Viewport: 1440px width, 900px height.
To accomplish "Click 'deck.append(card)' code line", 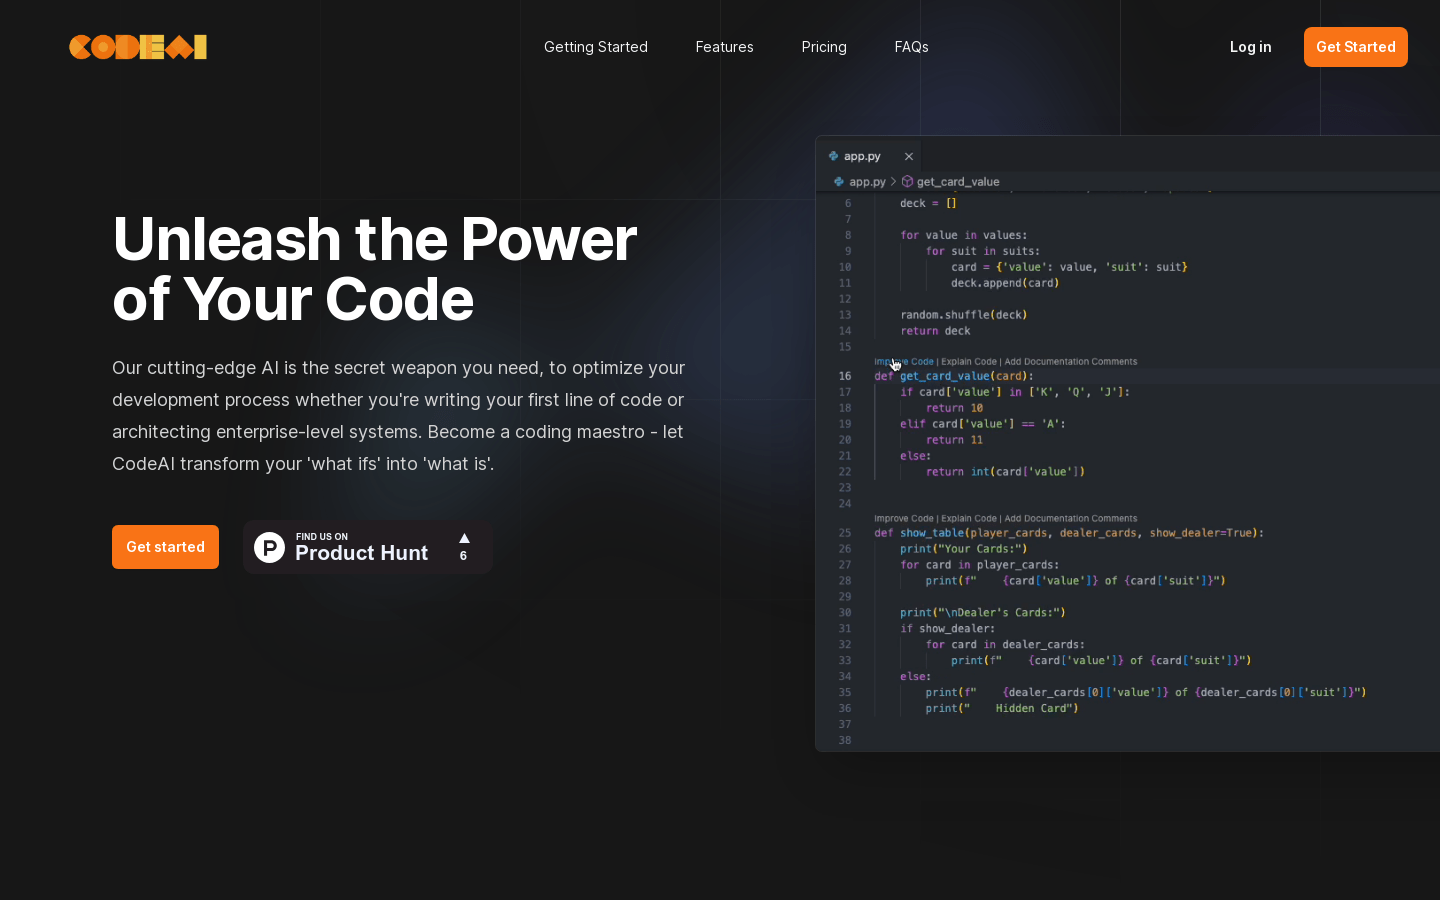I will tap(1005, 283).
